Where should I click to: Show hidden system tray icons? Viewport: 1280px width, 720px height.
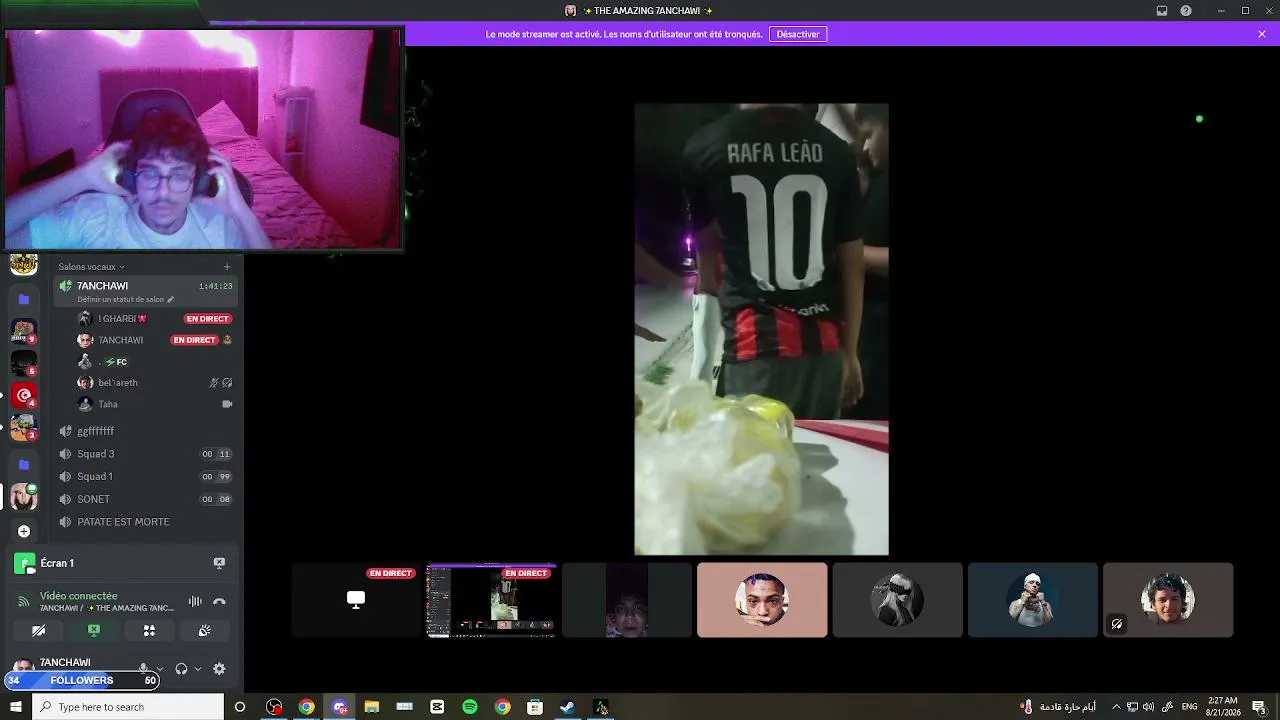pyautogui.click(x=1116, y=707)
